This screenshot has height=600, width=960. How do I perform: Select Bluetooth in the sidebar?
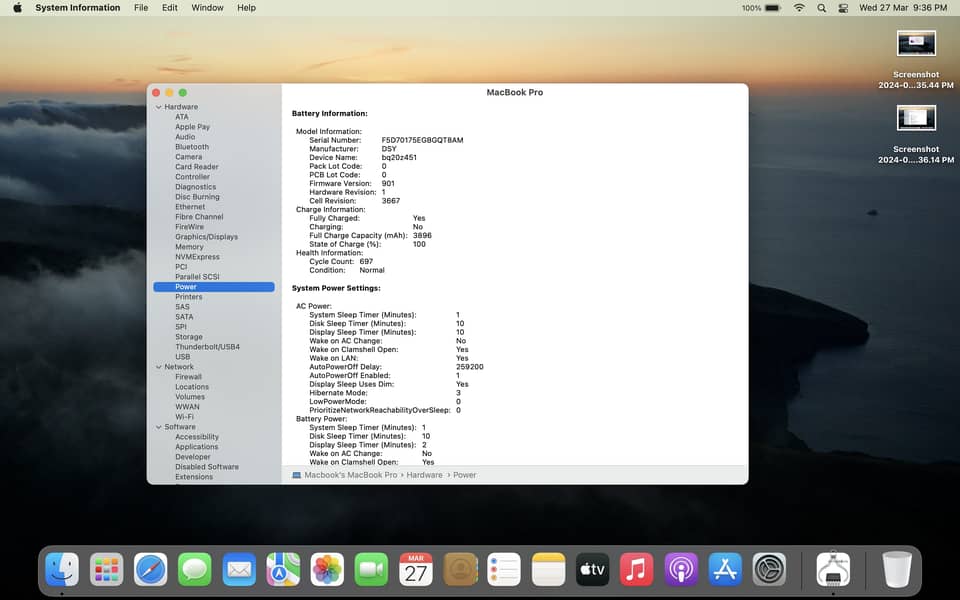(192, 147)
